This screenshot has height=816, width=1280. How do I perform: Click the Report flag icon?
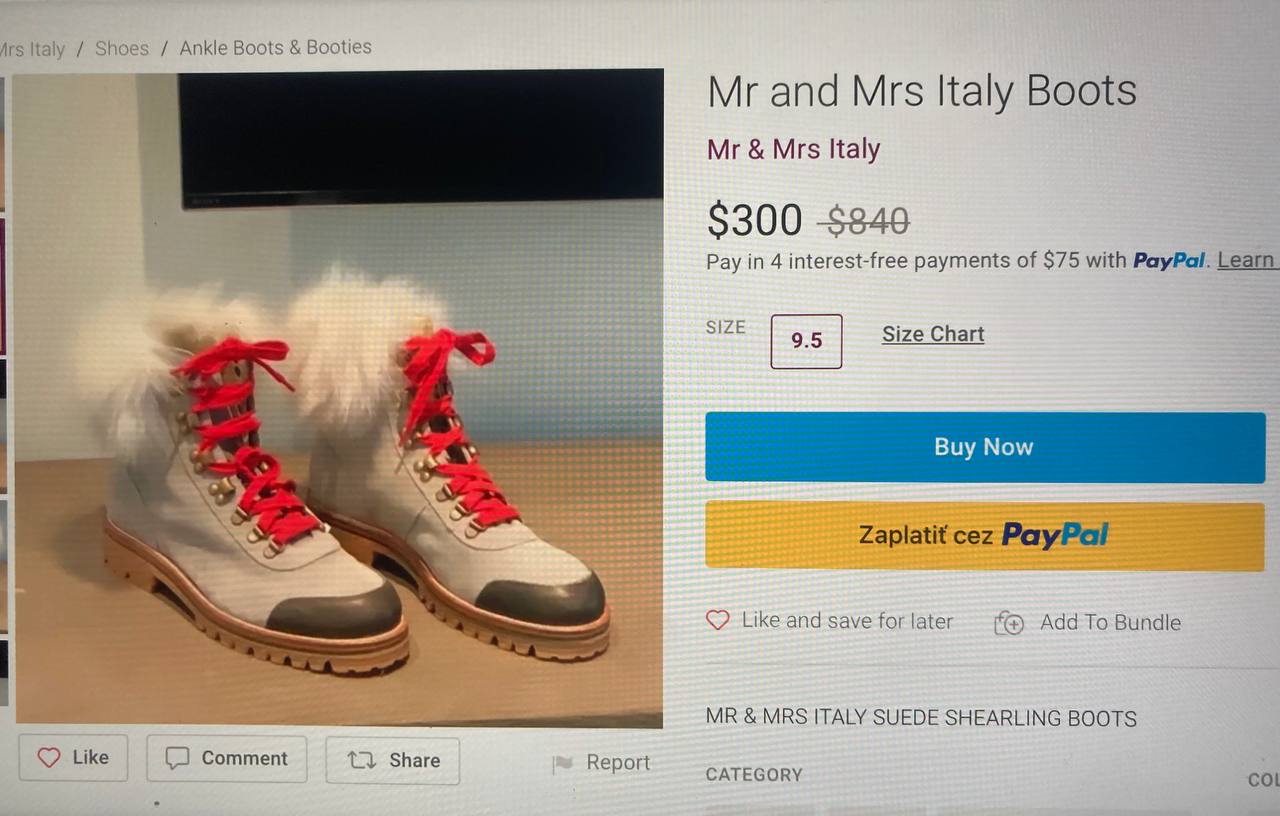563,763
